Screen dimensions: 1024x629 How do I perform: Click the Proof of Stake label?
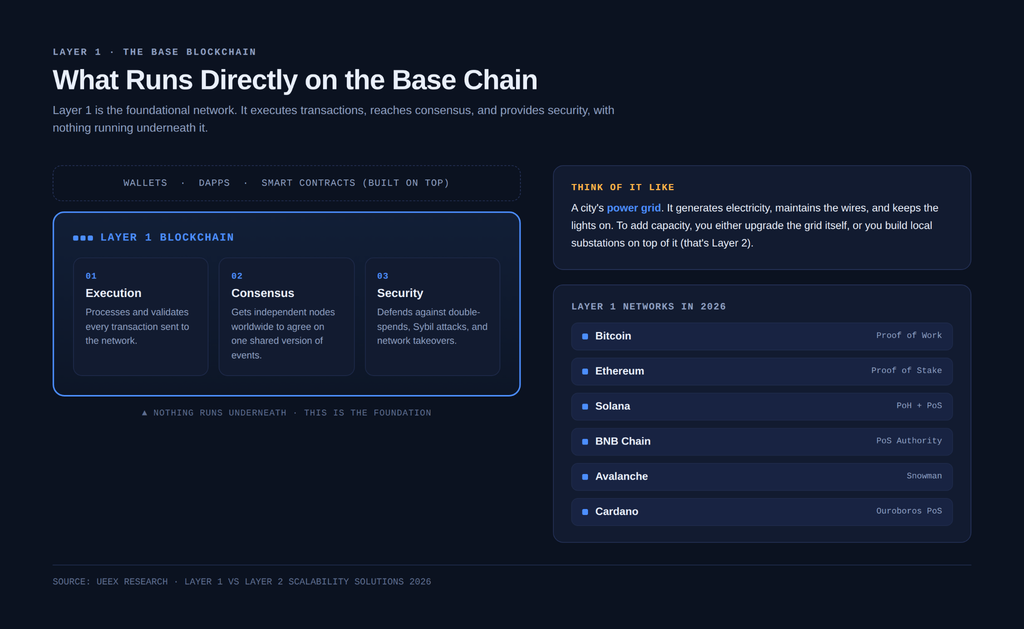906,370
